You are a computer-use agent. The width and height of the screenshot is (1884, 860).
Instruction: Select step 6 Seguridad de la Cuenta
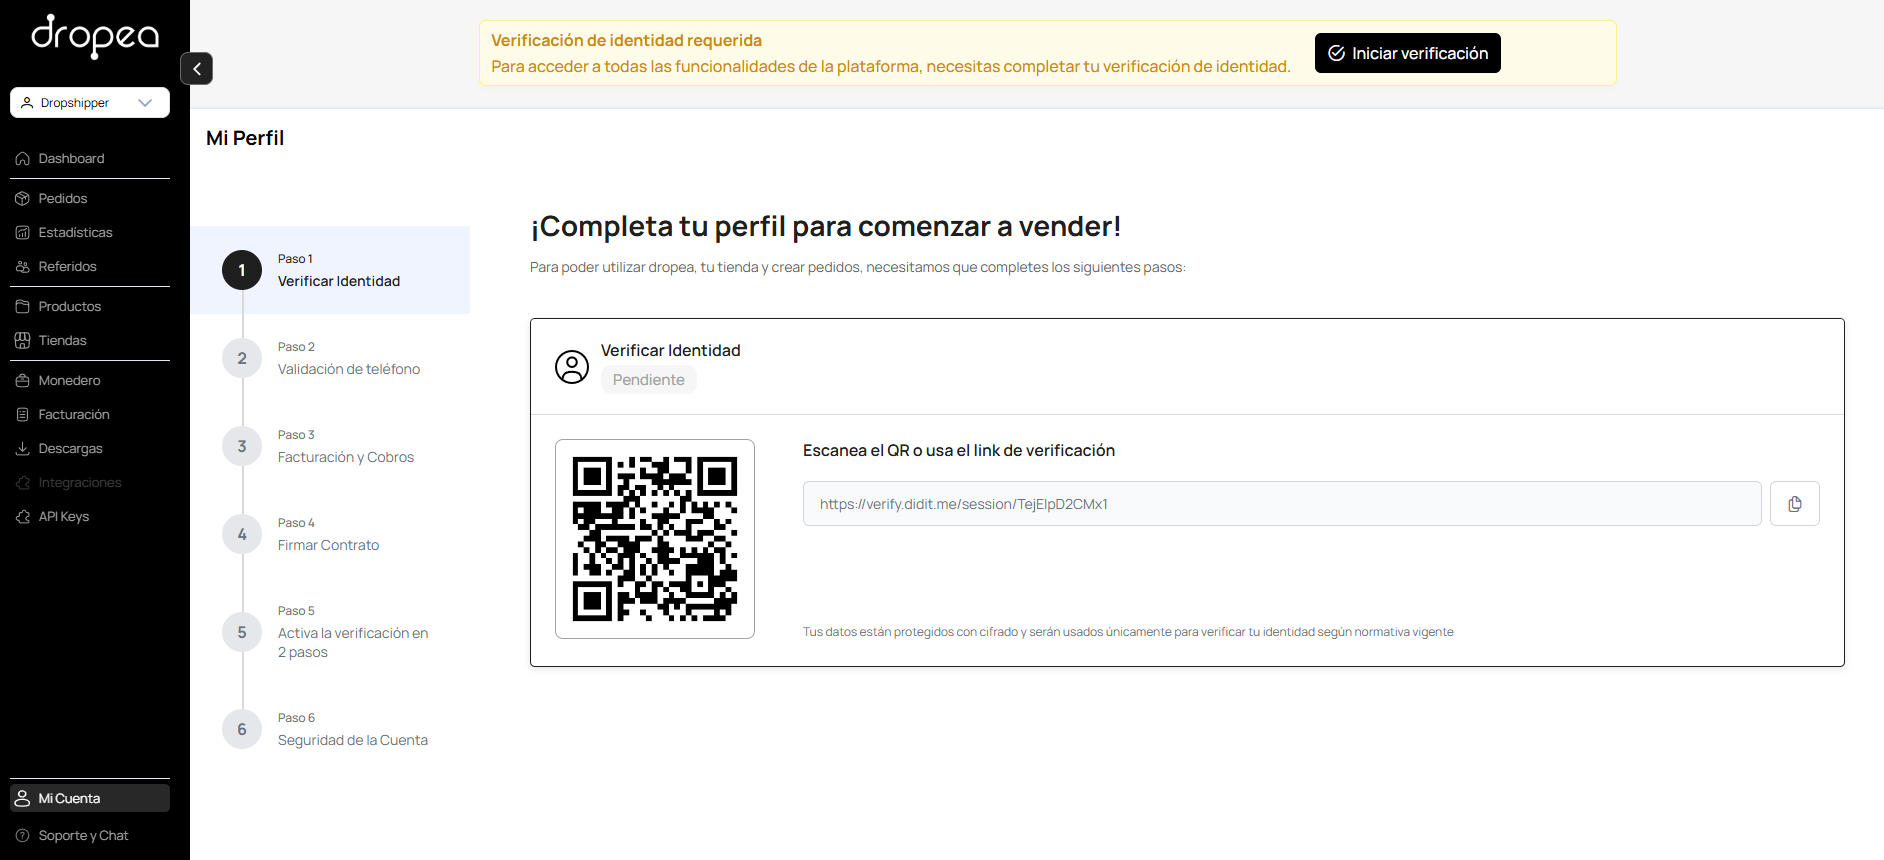pyautogui.click(x=331, y=729)
